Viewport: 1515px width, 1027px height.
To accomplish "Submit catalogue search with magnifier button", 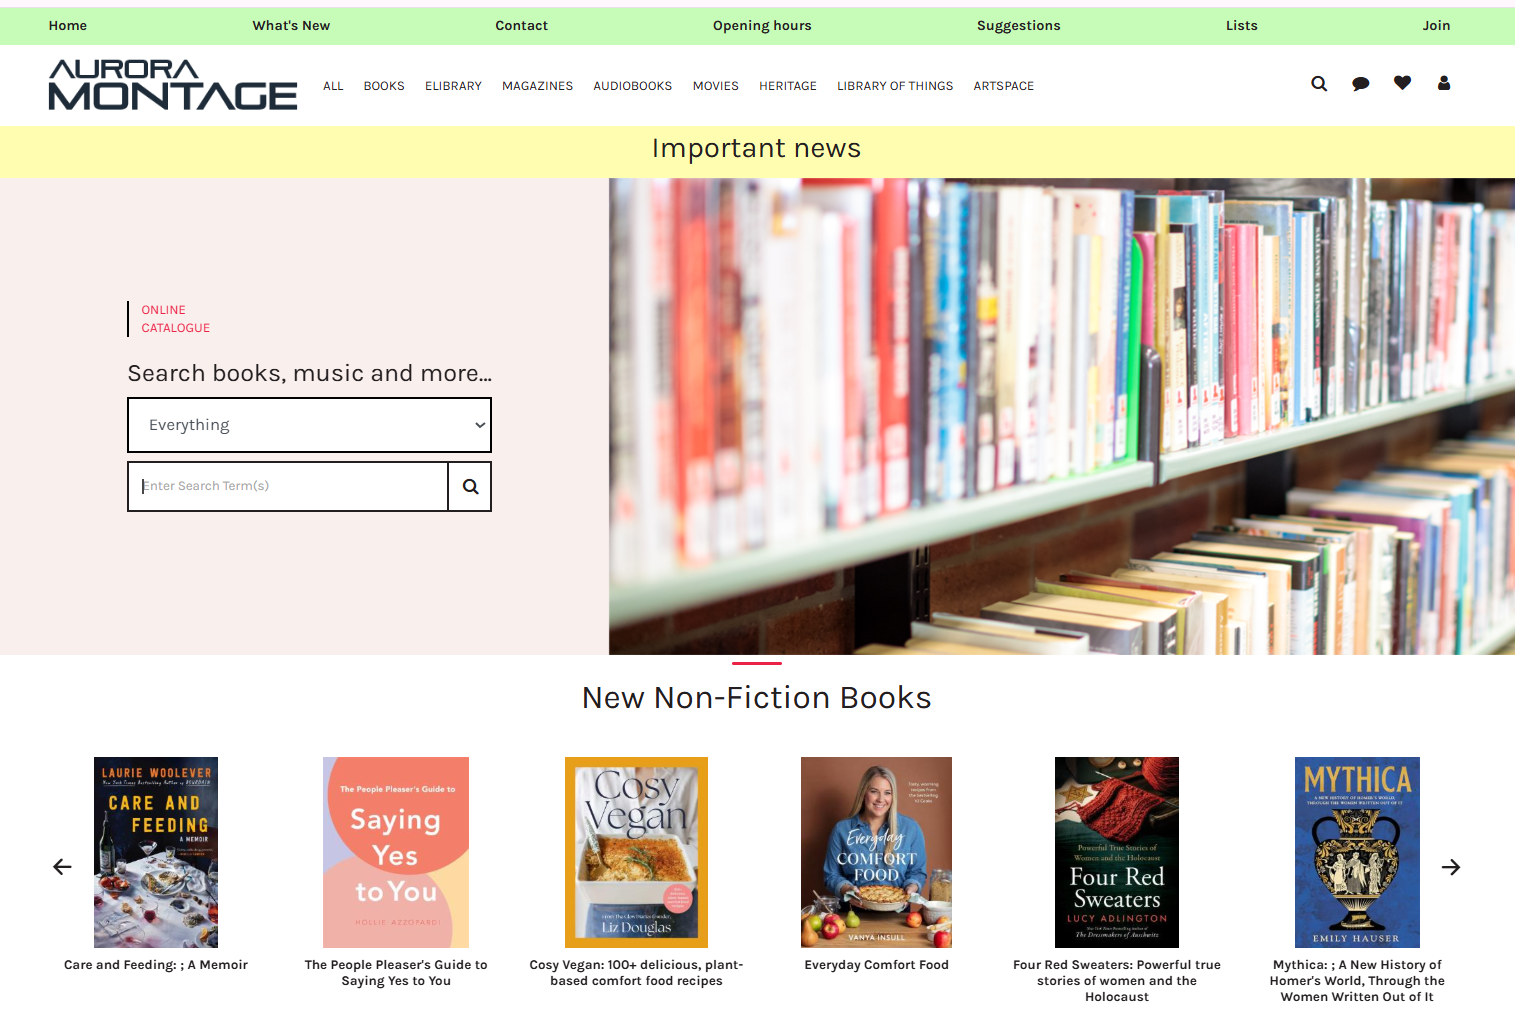I will click(x=470, y=487).
